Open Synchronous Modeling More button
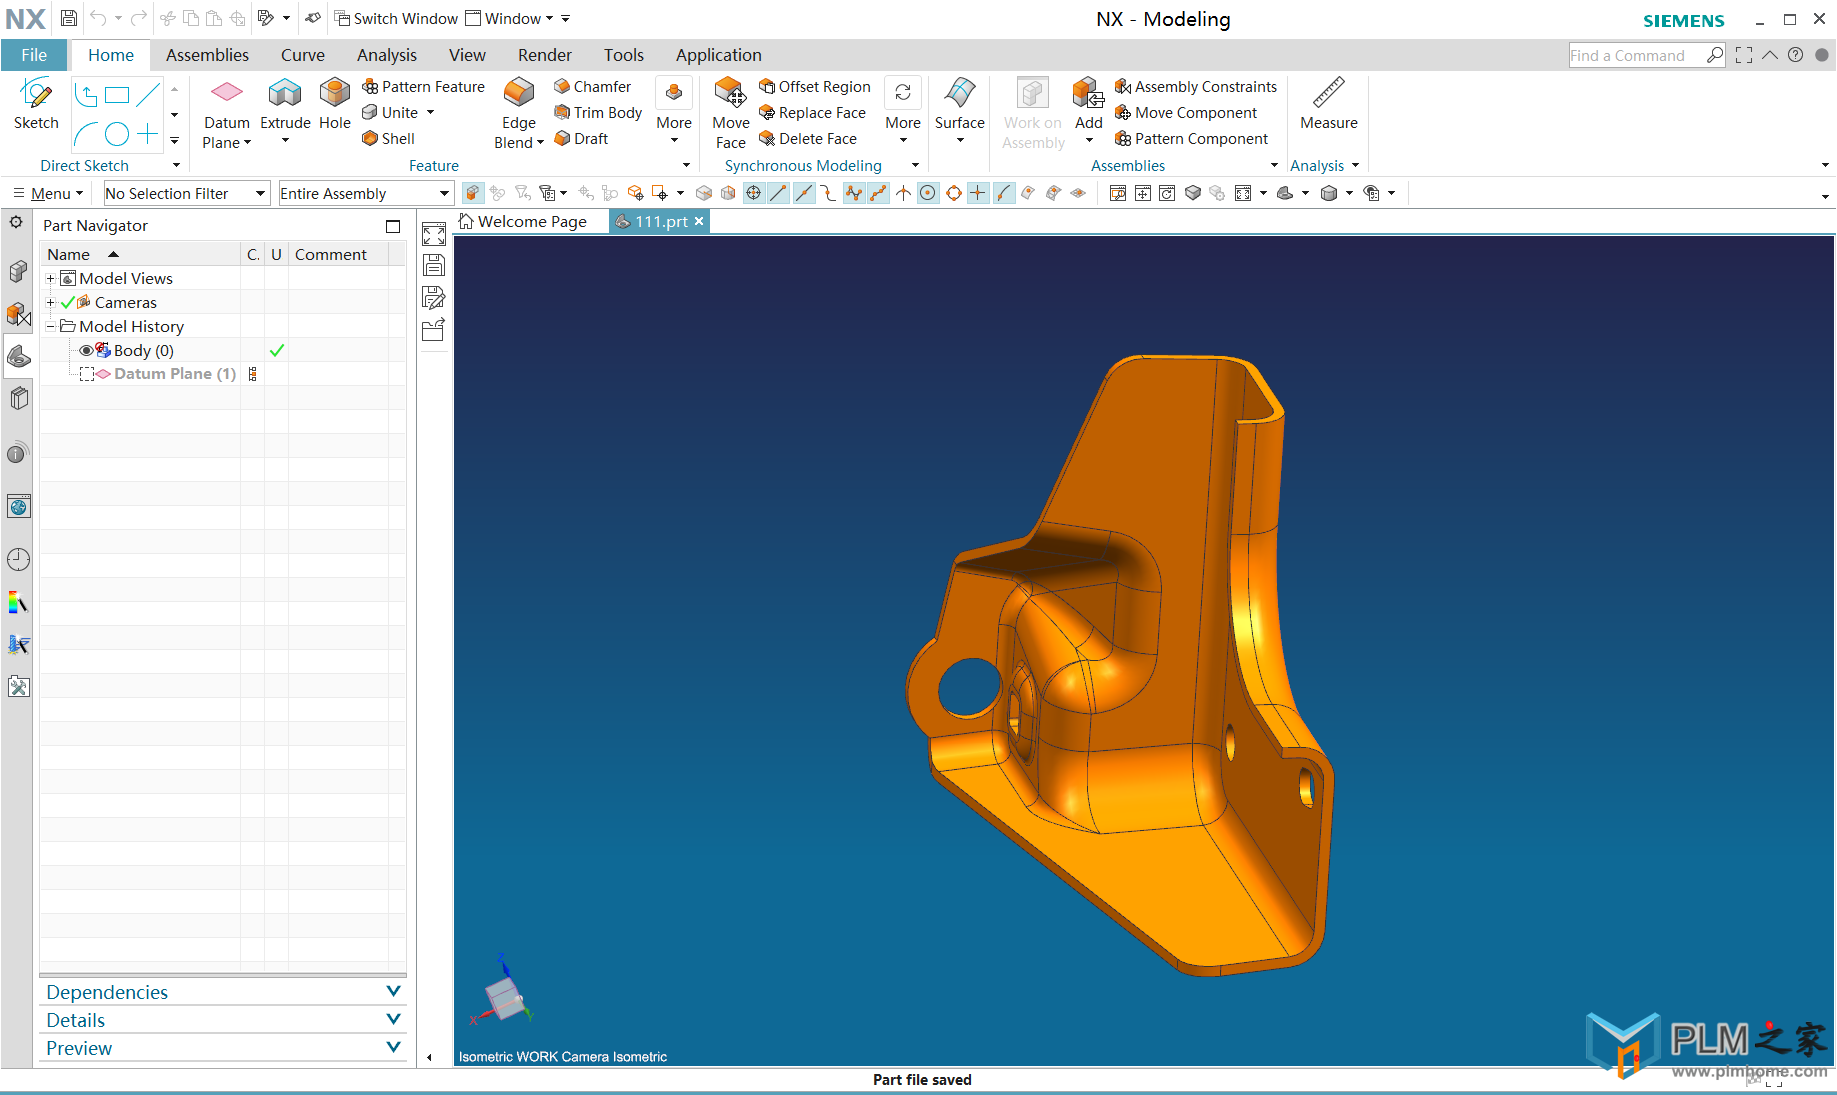This screenshot has height=1095, width=1837. [903, 110]
